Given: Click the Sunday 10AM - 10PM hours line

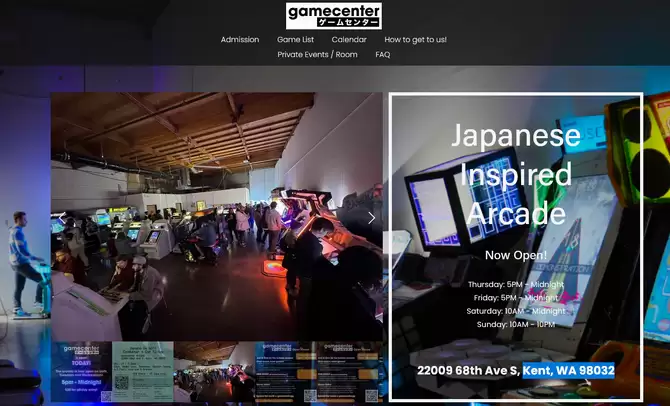Looking at the screenshot, I should pos(515,324).
